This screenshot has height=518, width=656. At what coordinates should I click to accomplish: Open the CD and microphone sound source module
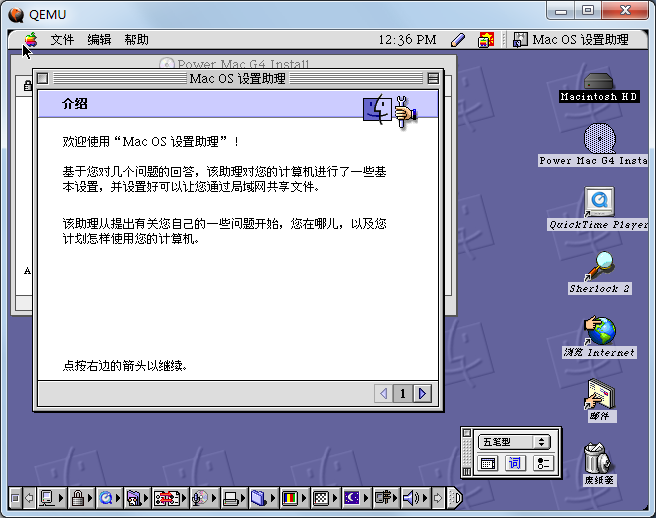coord(204,498)
